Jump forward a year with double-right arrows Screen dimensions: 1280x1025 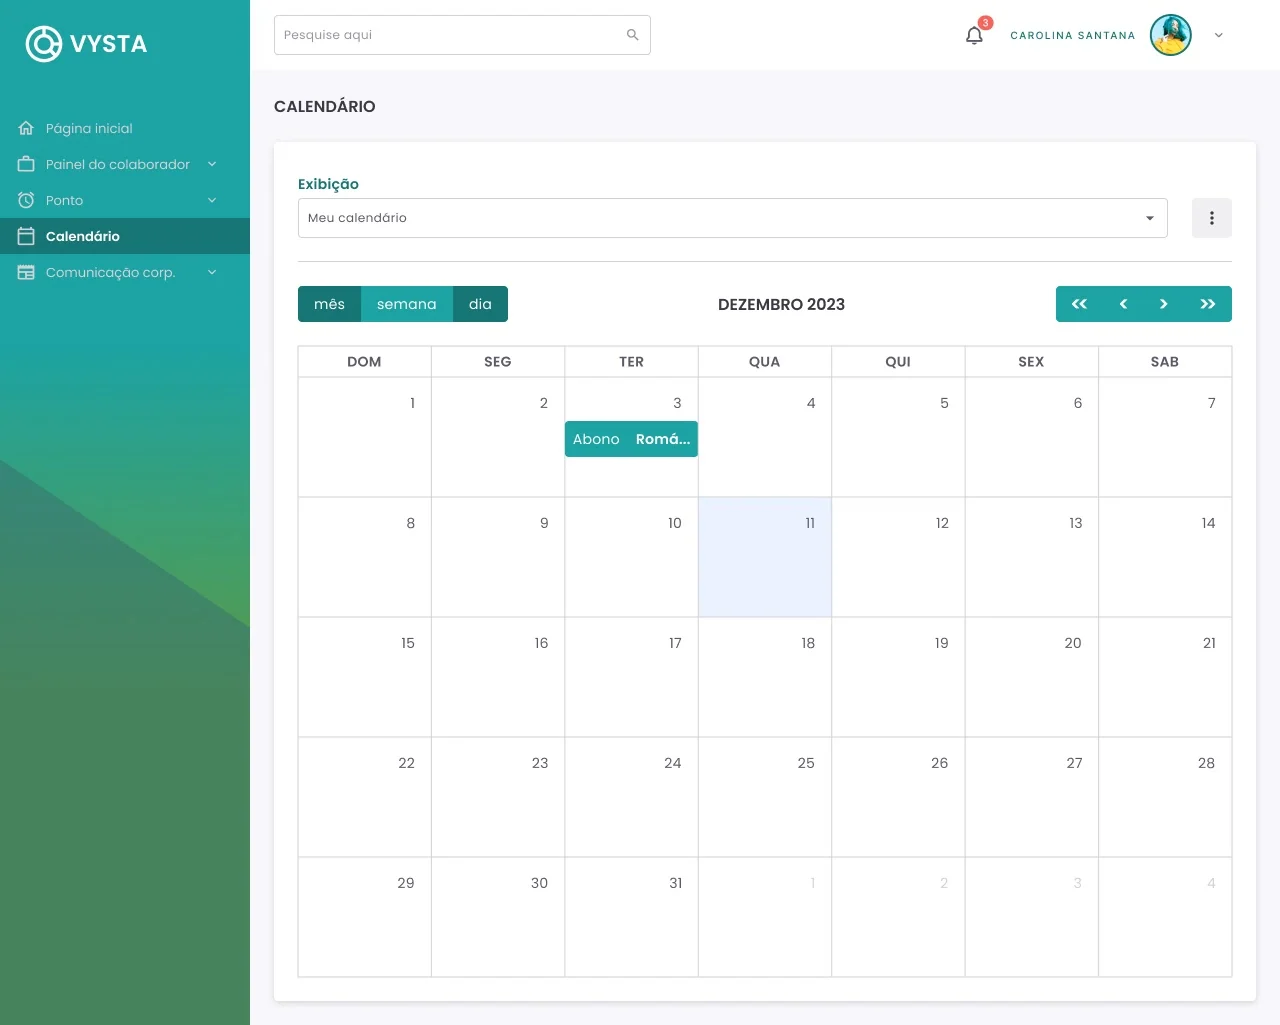pos(1208,304)
